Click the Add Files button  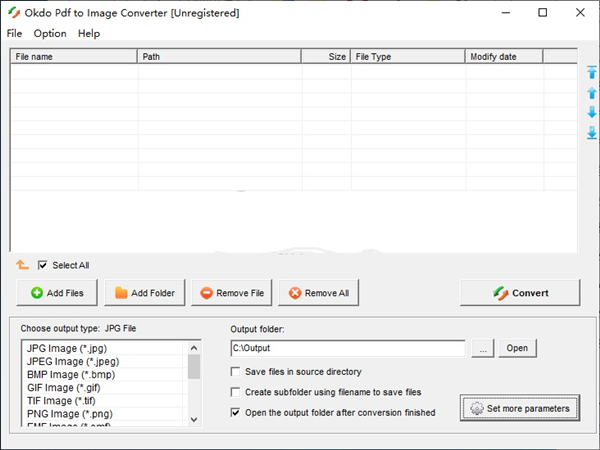[x=57, y=293]
